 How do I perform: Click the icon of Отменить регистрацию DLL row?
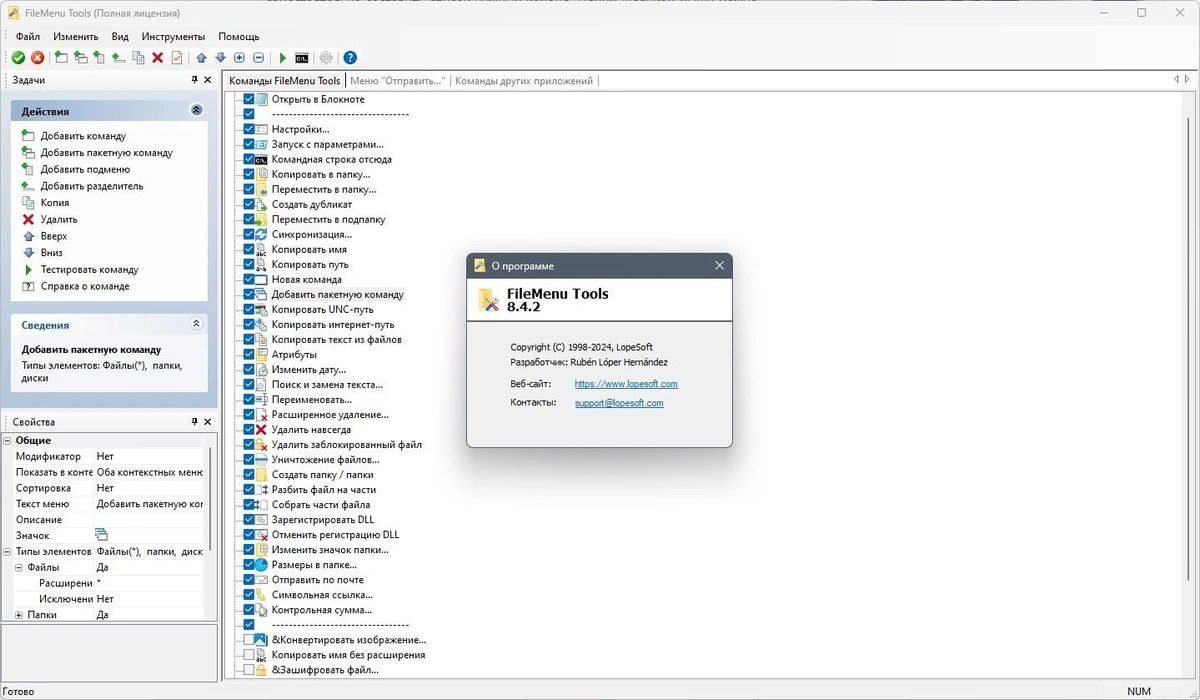pos(262,535)
